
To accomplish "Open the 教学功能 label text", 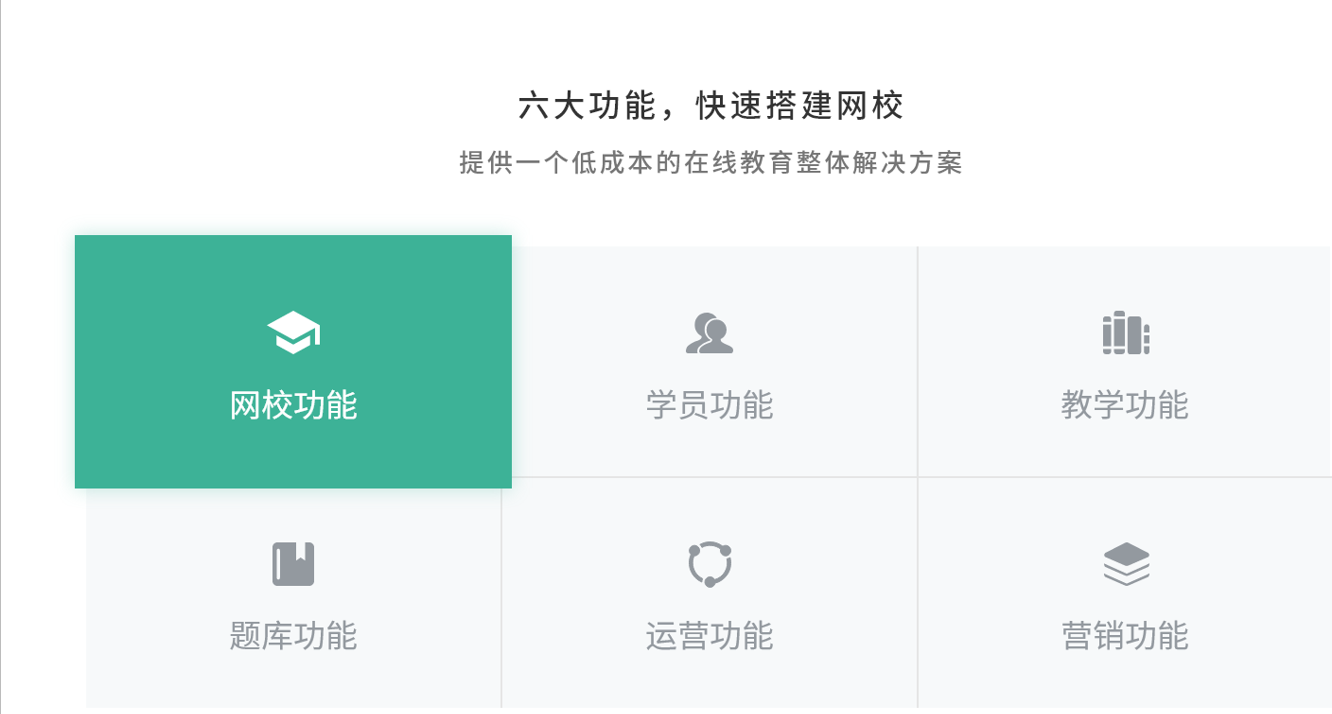I will point(1125,405).
